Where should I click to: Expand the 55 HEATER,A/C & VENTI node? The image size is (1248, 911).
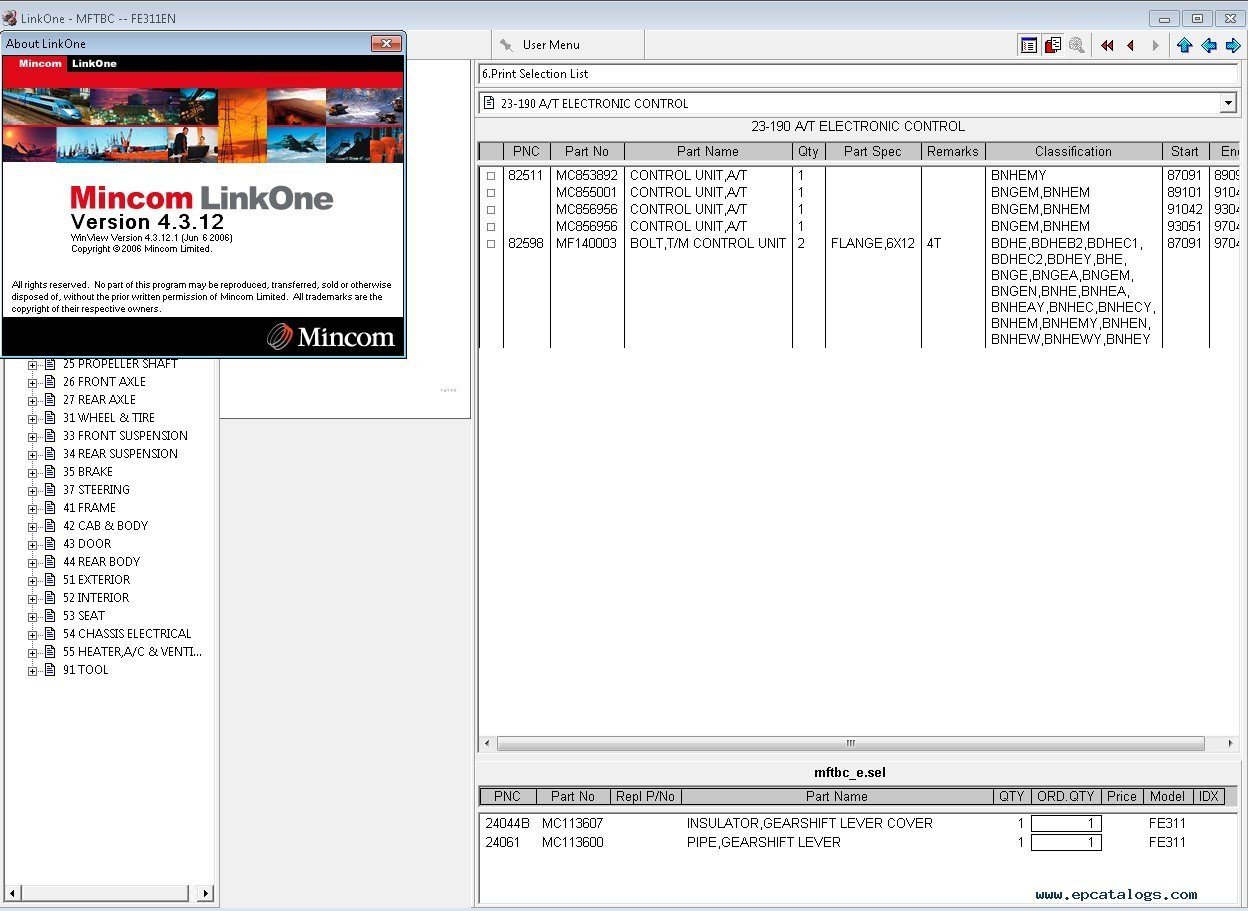tap(32, 652)
